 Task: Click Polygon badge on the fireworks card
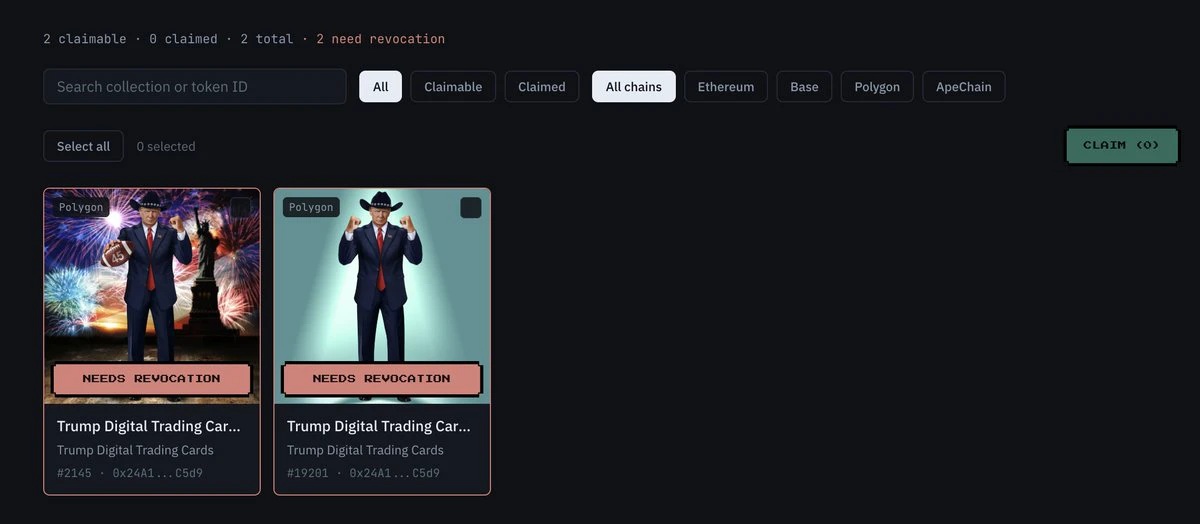point(81,207)
